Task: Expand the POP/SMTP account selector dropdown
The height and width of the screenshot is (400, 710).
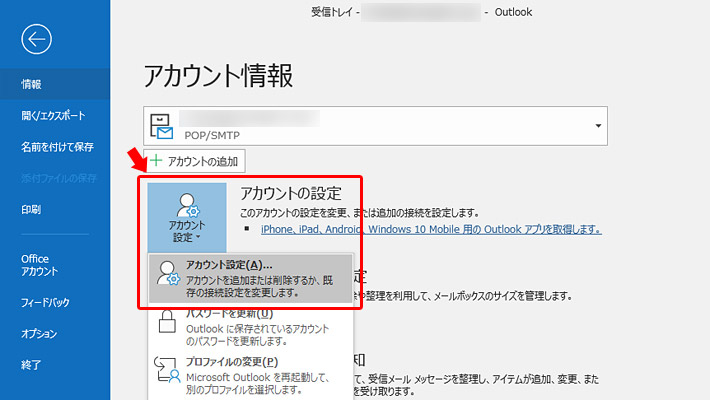Action: (598, 126)
